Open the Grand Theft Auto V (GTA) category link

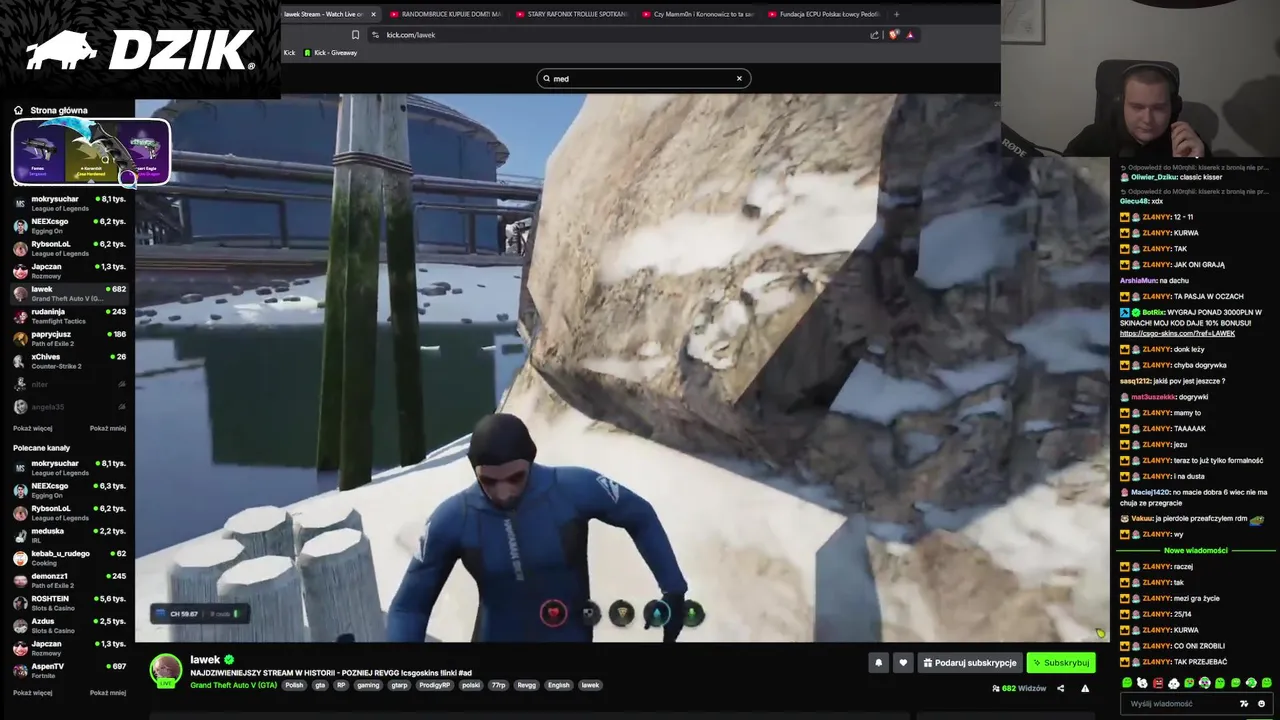click(233, 685)
